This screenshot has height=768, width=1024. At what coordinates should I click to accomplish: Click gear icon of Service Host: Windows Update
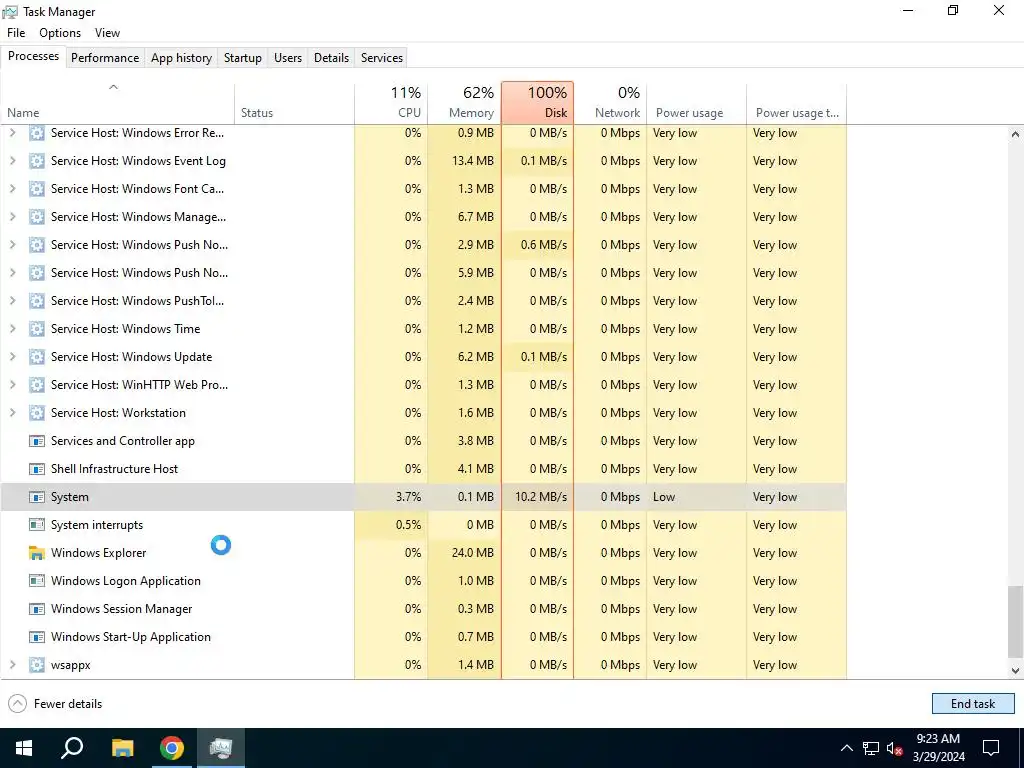pos(37,357)
